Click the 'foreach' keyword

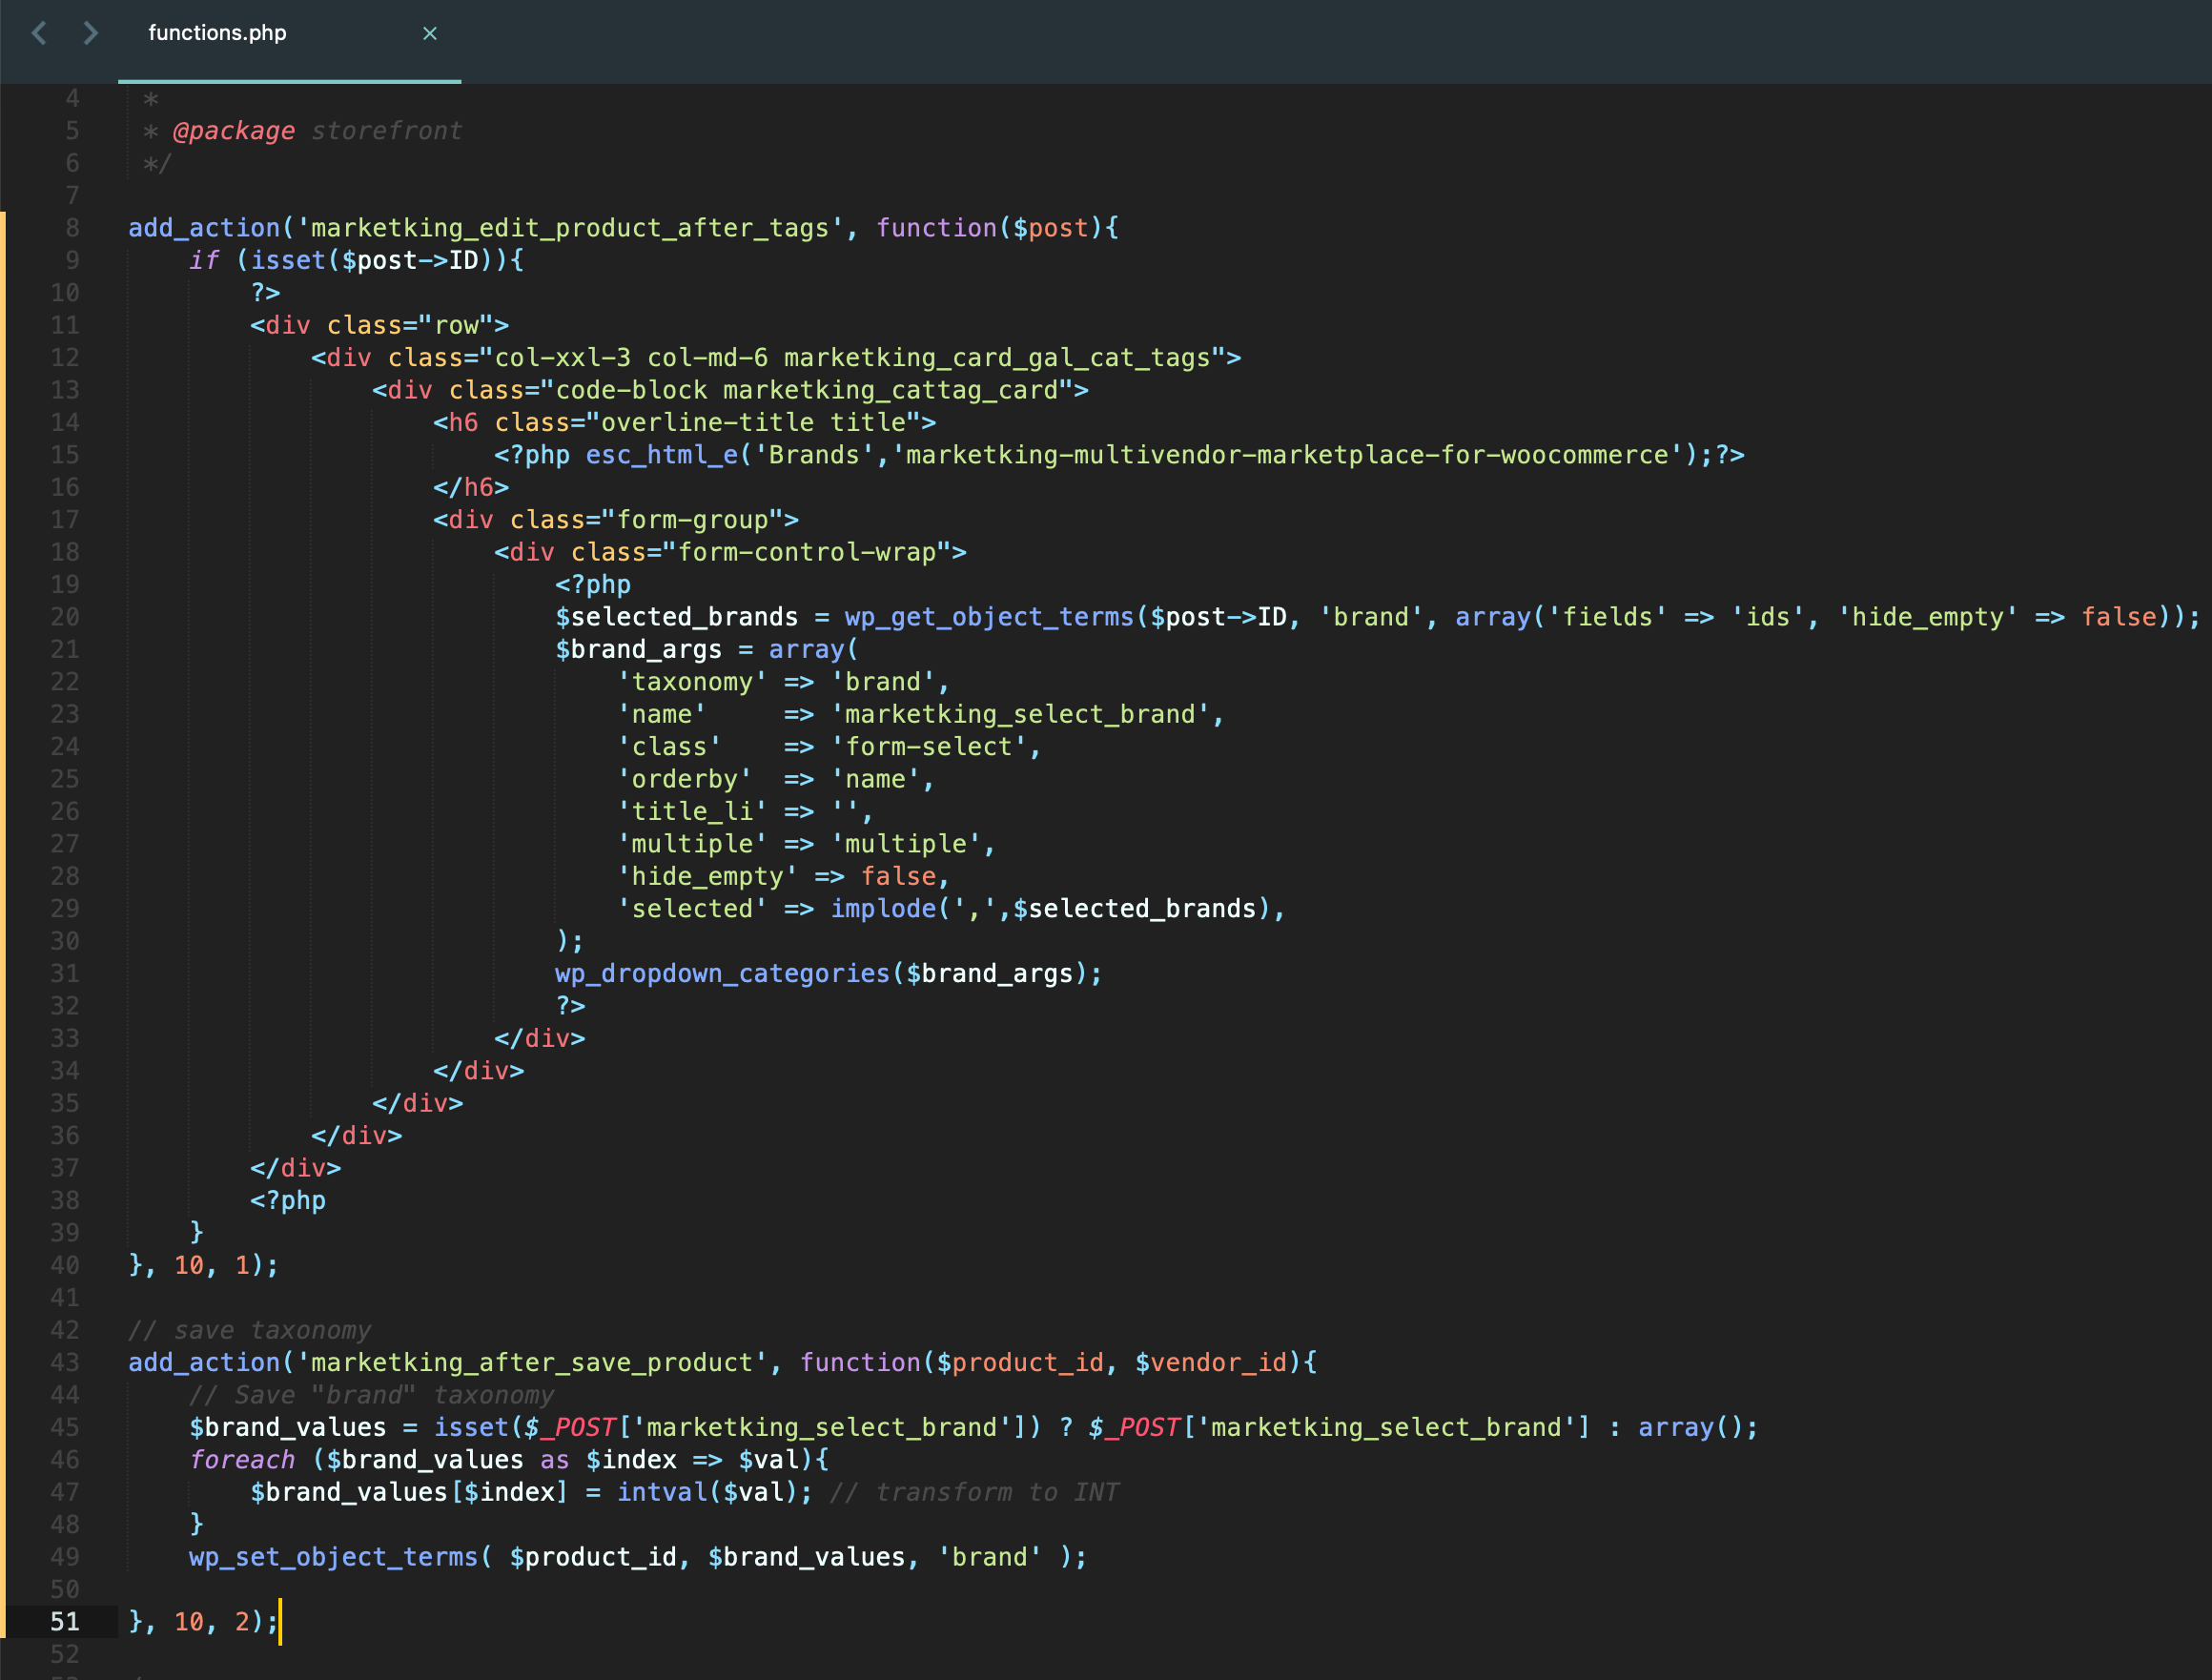click(x=242, y=1459)
